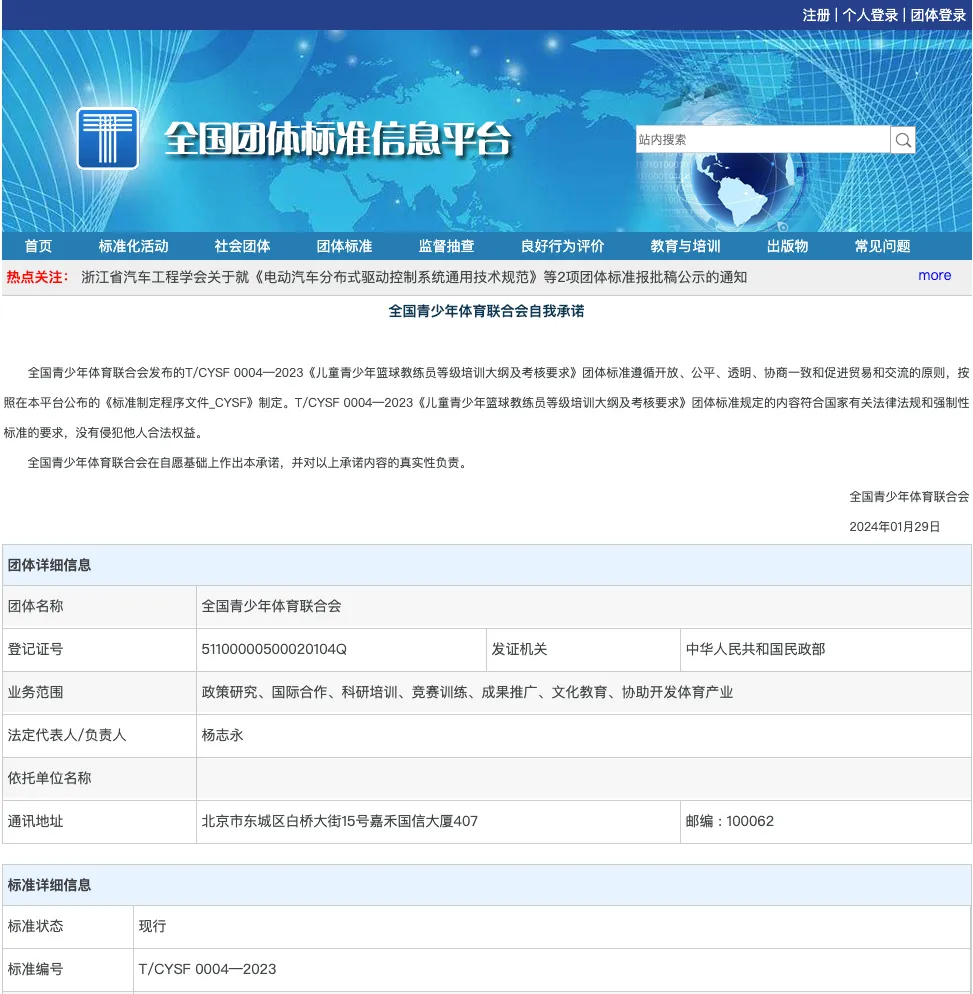This screenshot has height=994, width=973.
Task: Select the address 北京市东城区白桥大街15号
Action: pos(339,822)
